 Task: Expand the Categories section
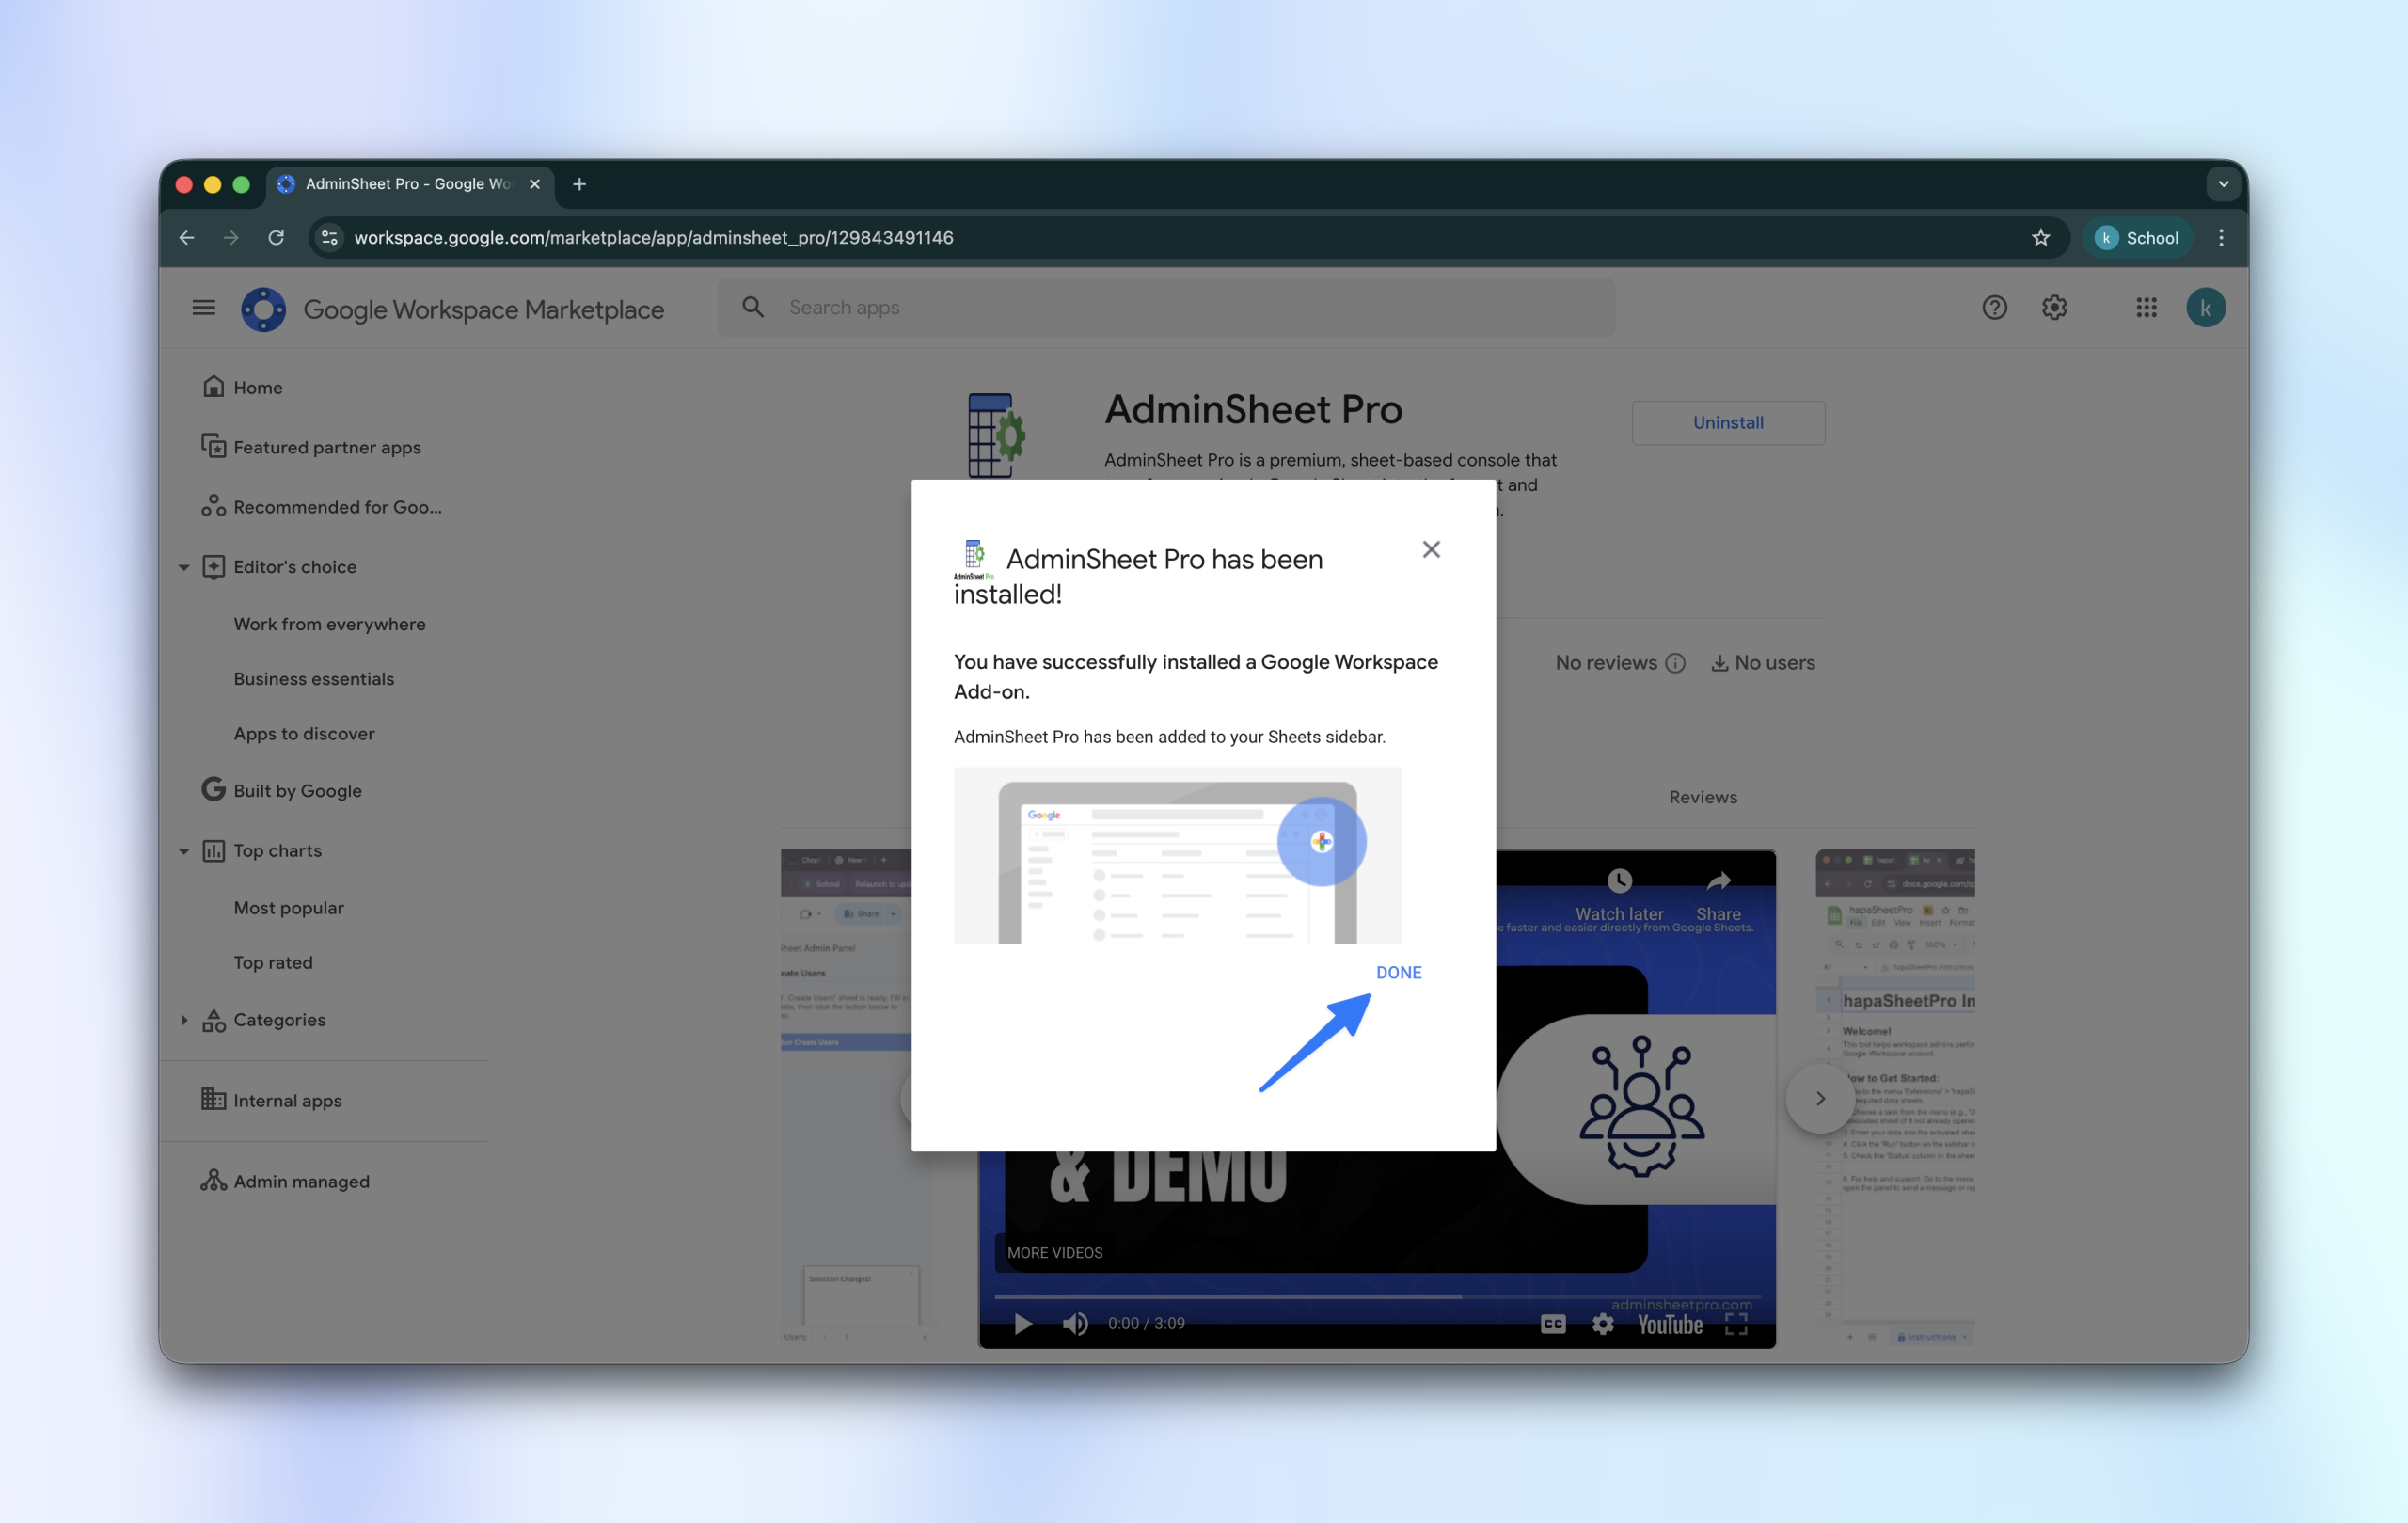(184, 1020)
